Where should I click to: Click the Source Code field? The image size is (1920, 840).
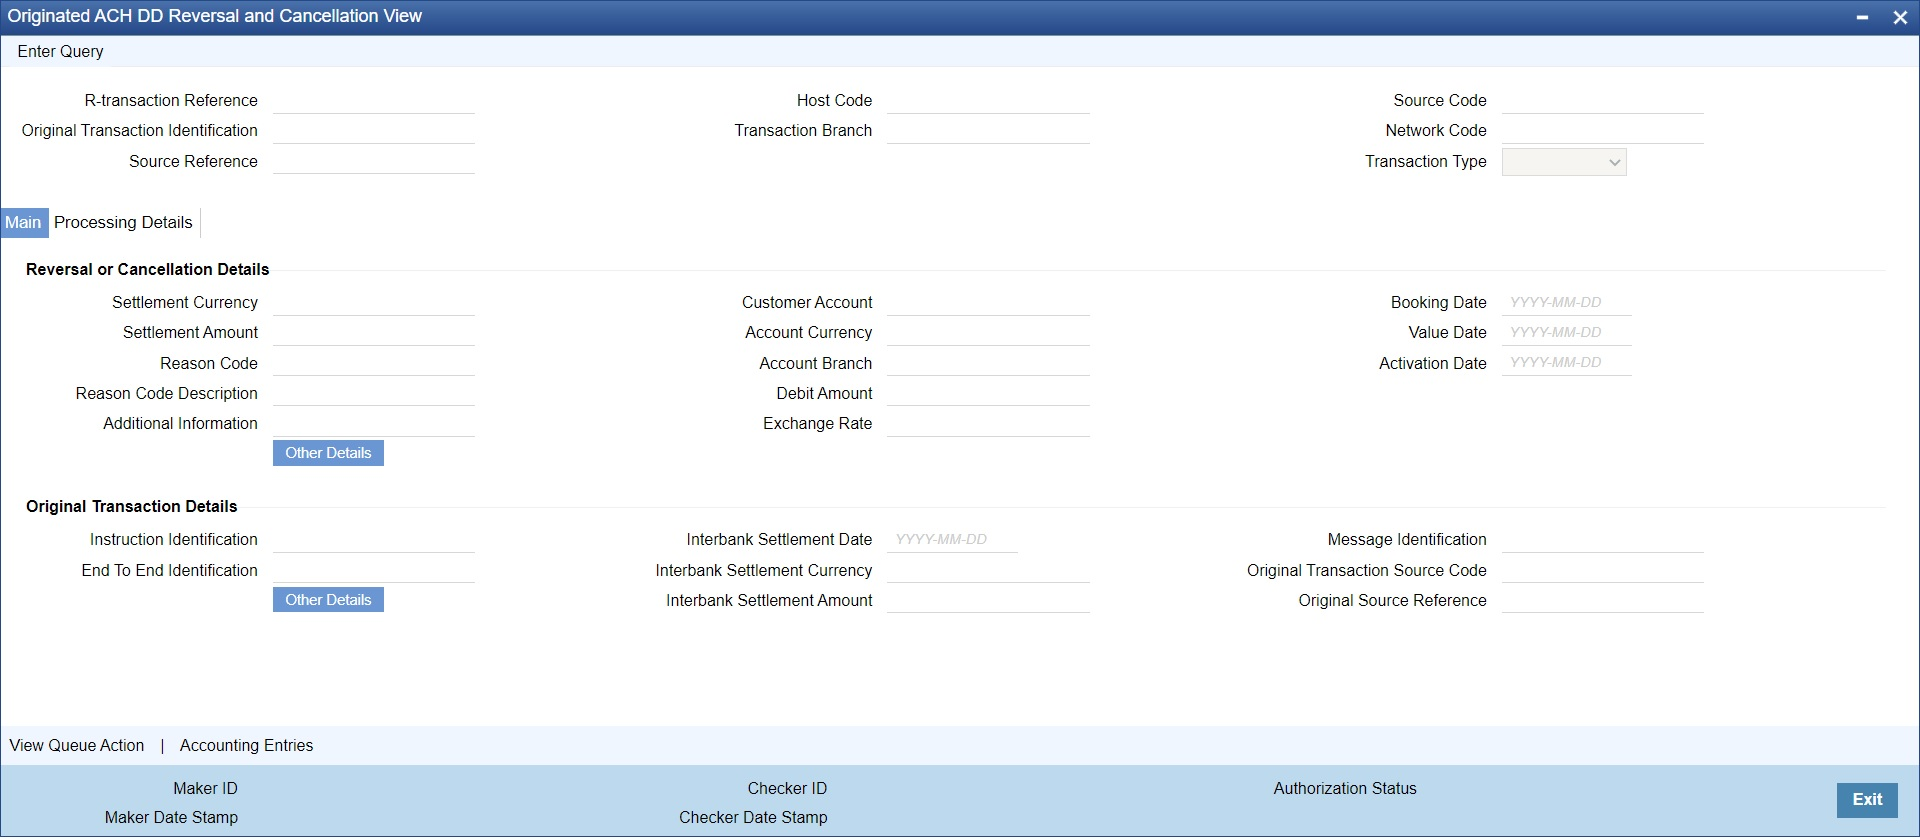point(1603,101)
